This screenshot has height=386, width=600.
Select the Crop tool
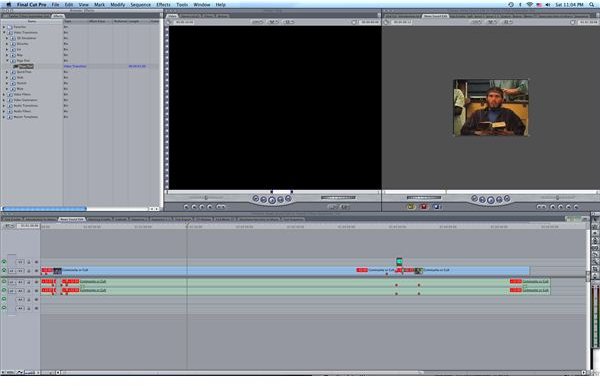pos(595,269)
